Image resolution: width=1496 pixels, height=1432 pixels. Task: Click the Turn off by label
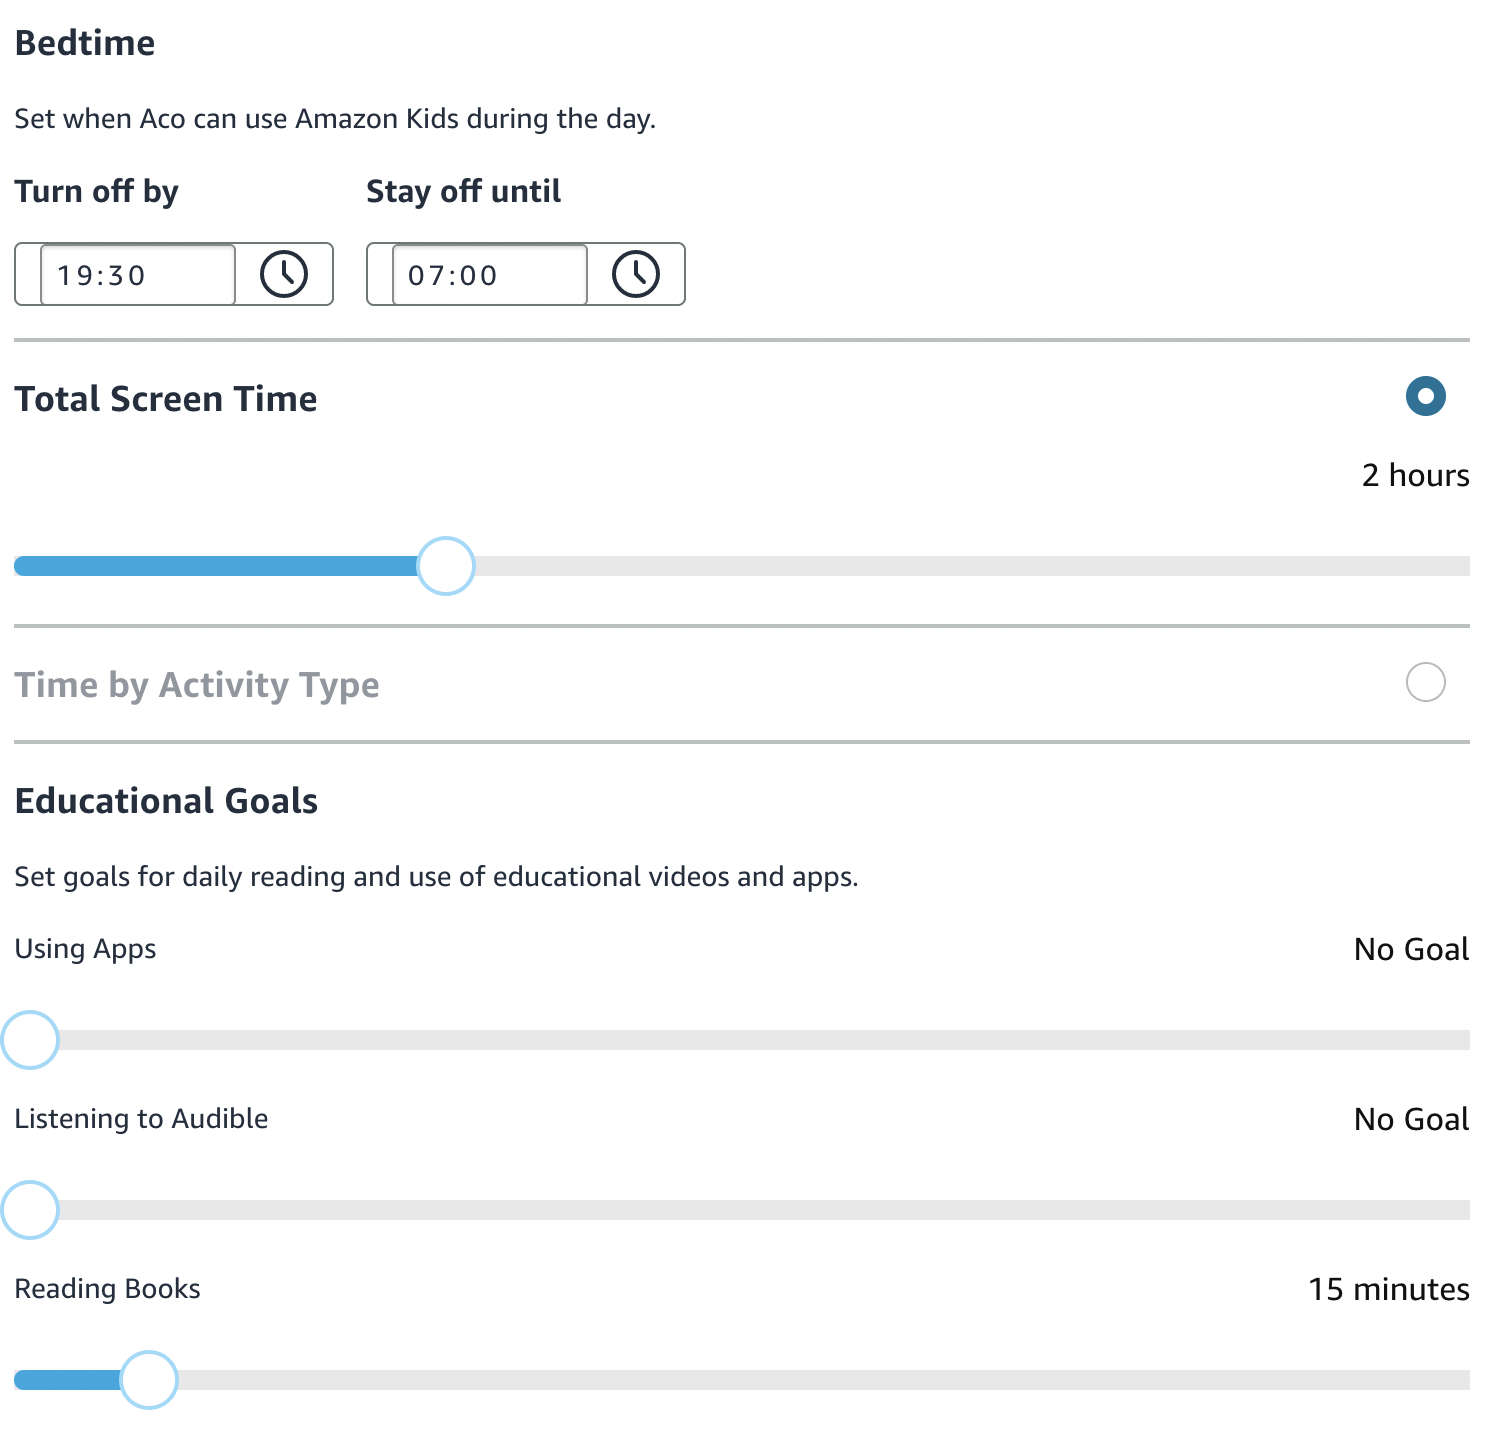pyautogui.click(x=96, y=191)
